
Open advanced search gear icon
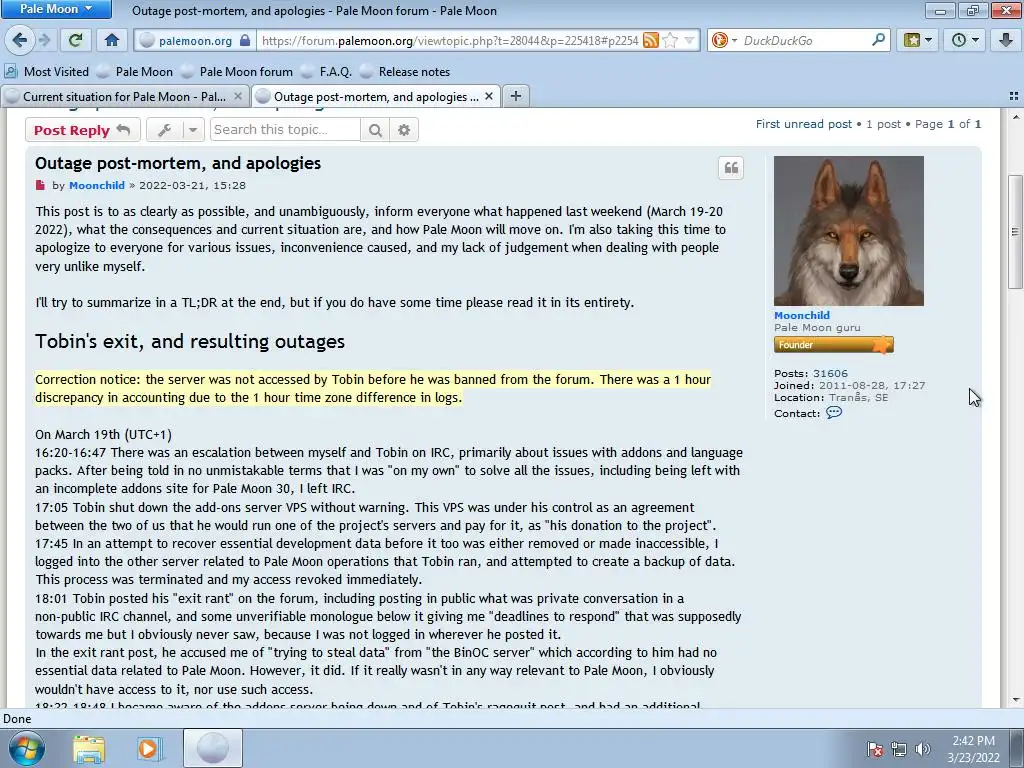(404, 130)
